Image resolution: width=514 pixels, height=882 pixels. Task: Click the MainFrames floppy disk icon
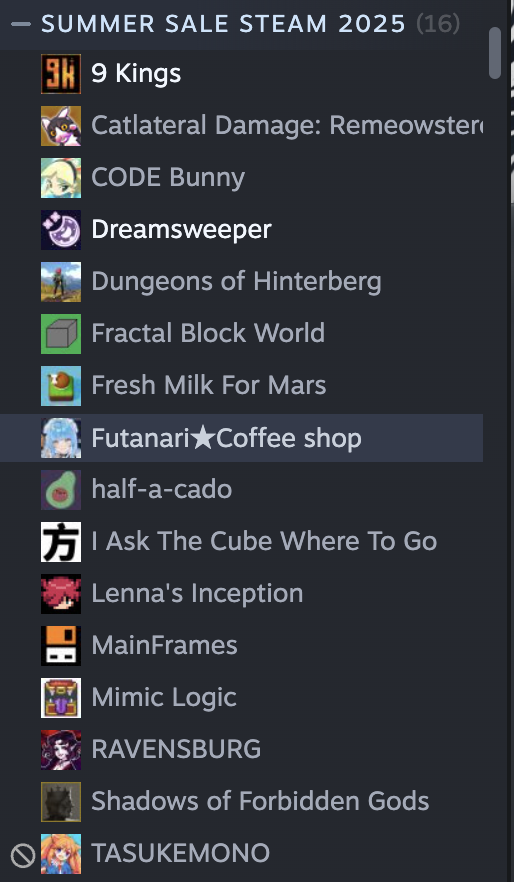pyautogui.click(x=61, y=646)
